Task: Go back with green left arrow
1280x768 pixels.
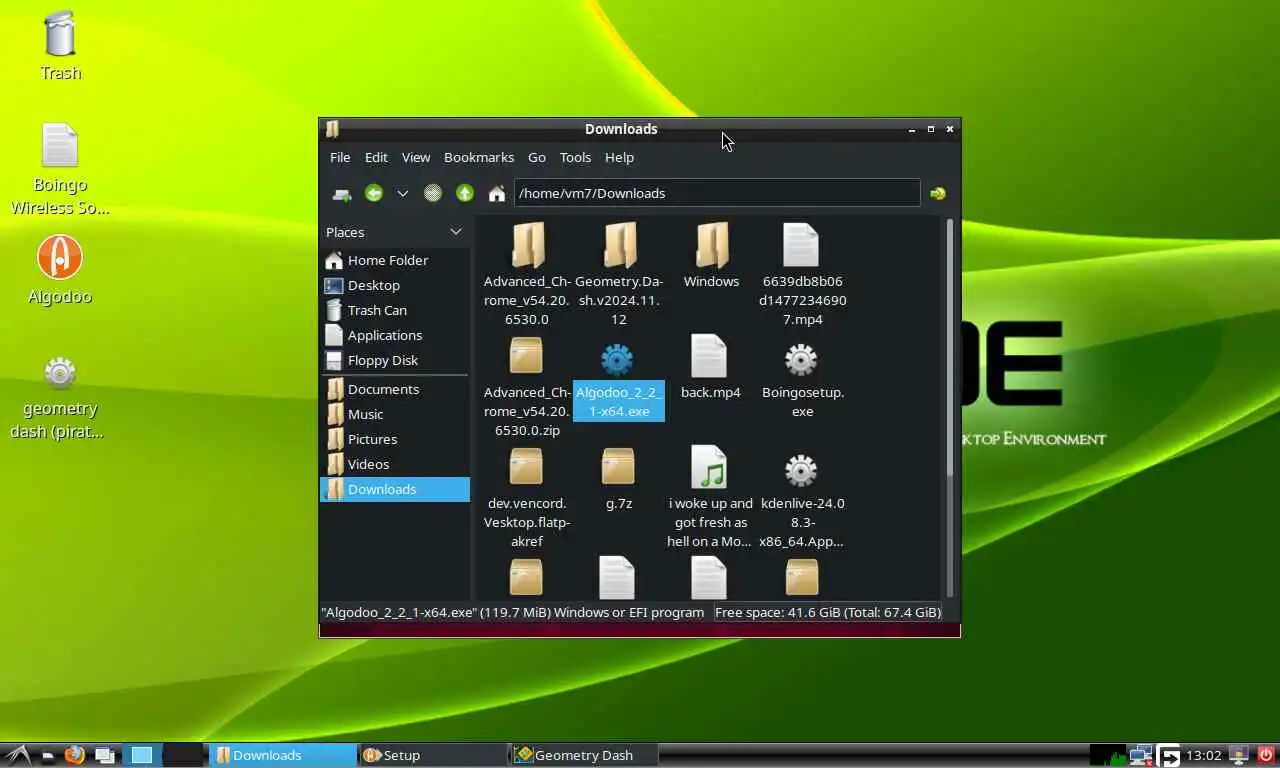Action: pos(374,193)
